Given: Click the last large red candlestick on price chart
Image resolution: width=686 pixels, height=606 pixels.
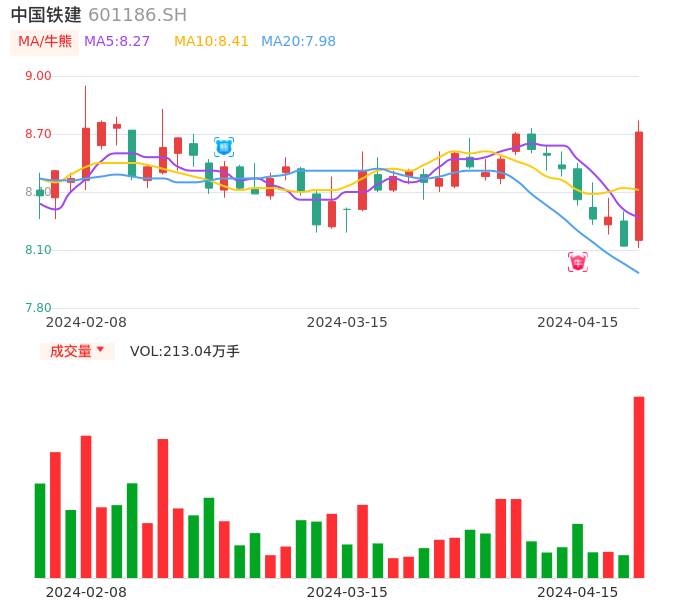Looking at the screenshot, I should (x=639, y=186).
